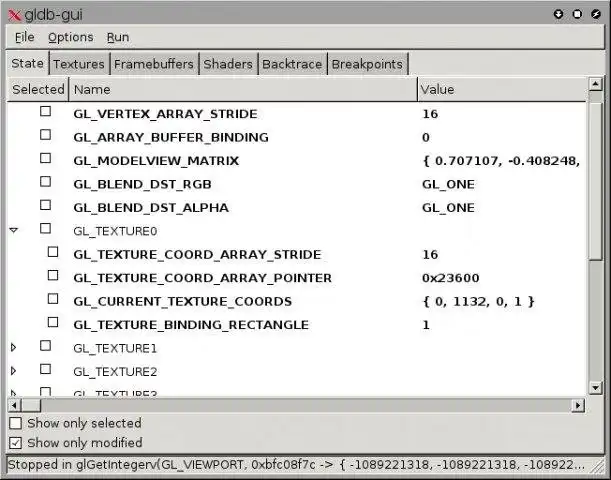The image size is (611, 480).
Task: Check the GL_TEXTURE1 checkbox
Action: [x=46, y=346]
